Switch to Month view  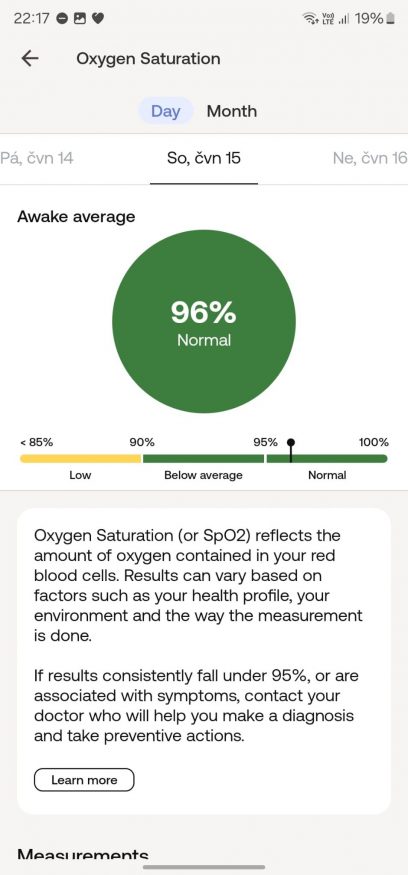pos(232,111)
